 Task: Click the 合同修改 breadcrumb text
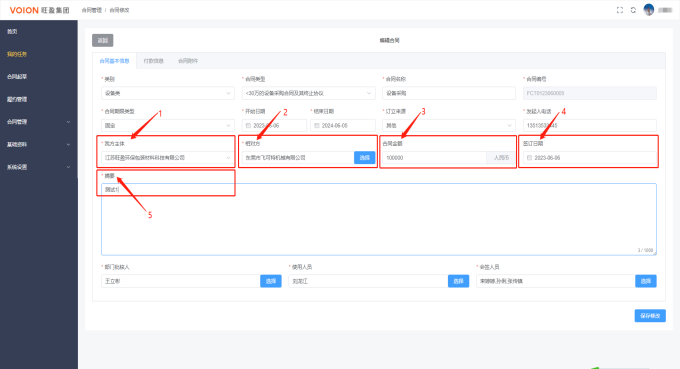point(119,10)
